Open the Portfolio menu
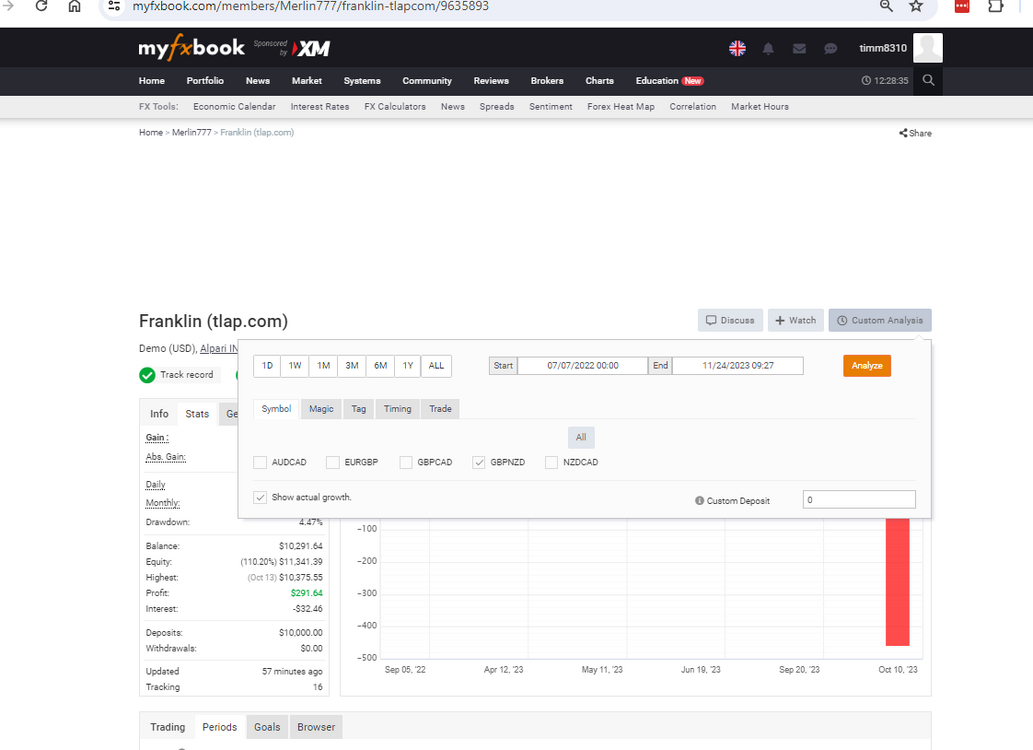The image size is (1033, 750). pos(205,80)
